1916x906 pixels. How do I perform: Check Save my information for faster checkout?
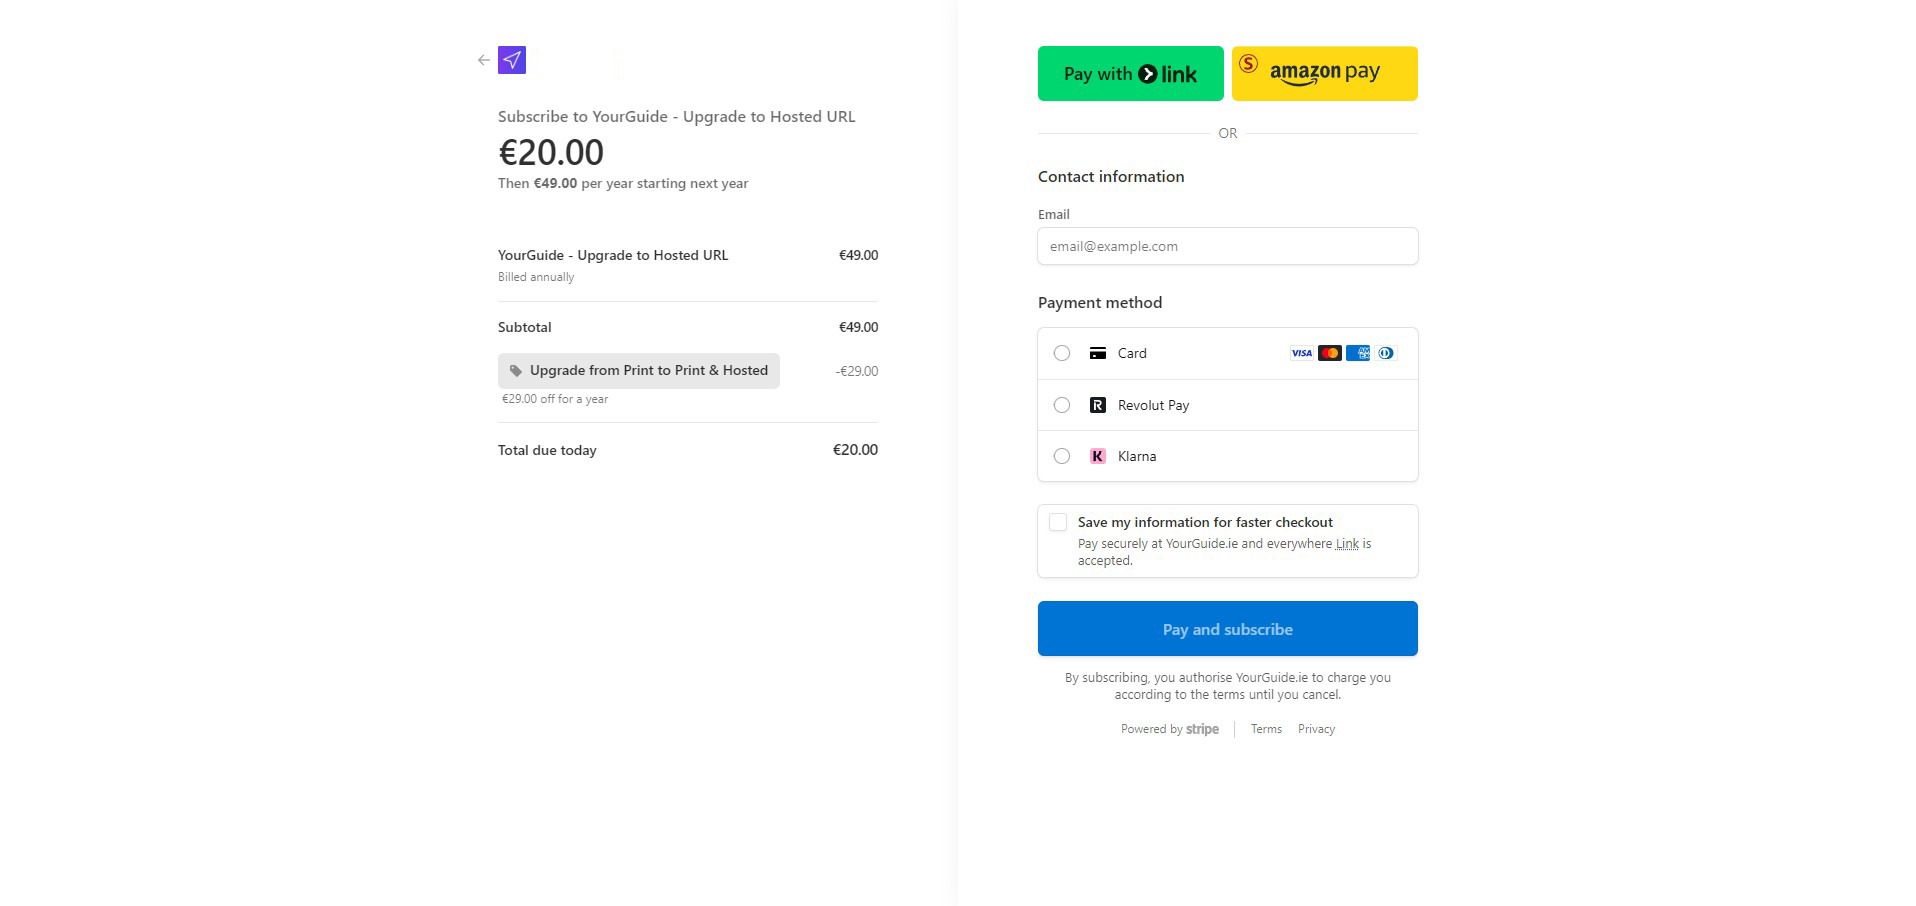point(1058,522)
